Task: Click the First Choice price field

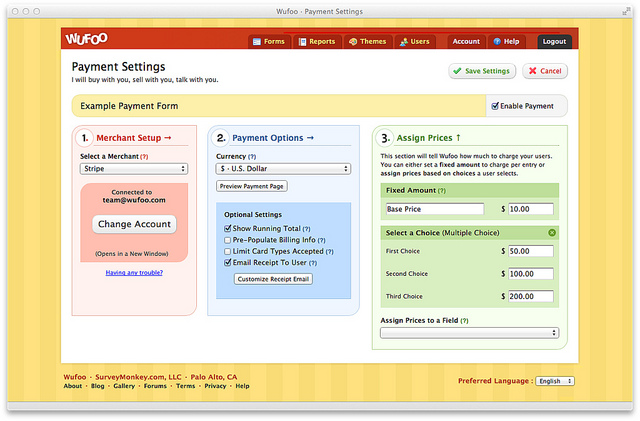Action: tap(531, 251)
